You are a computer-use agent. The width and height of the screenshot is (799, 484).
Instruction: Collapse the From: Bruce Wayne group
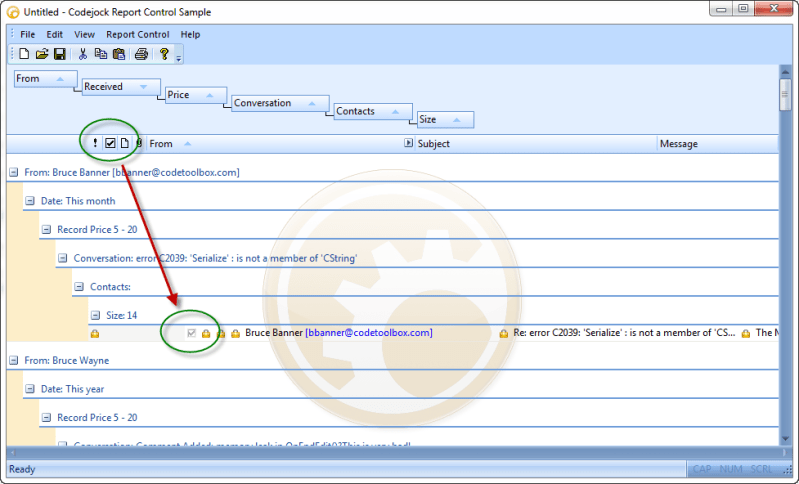[x=14, y=361]
